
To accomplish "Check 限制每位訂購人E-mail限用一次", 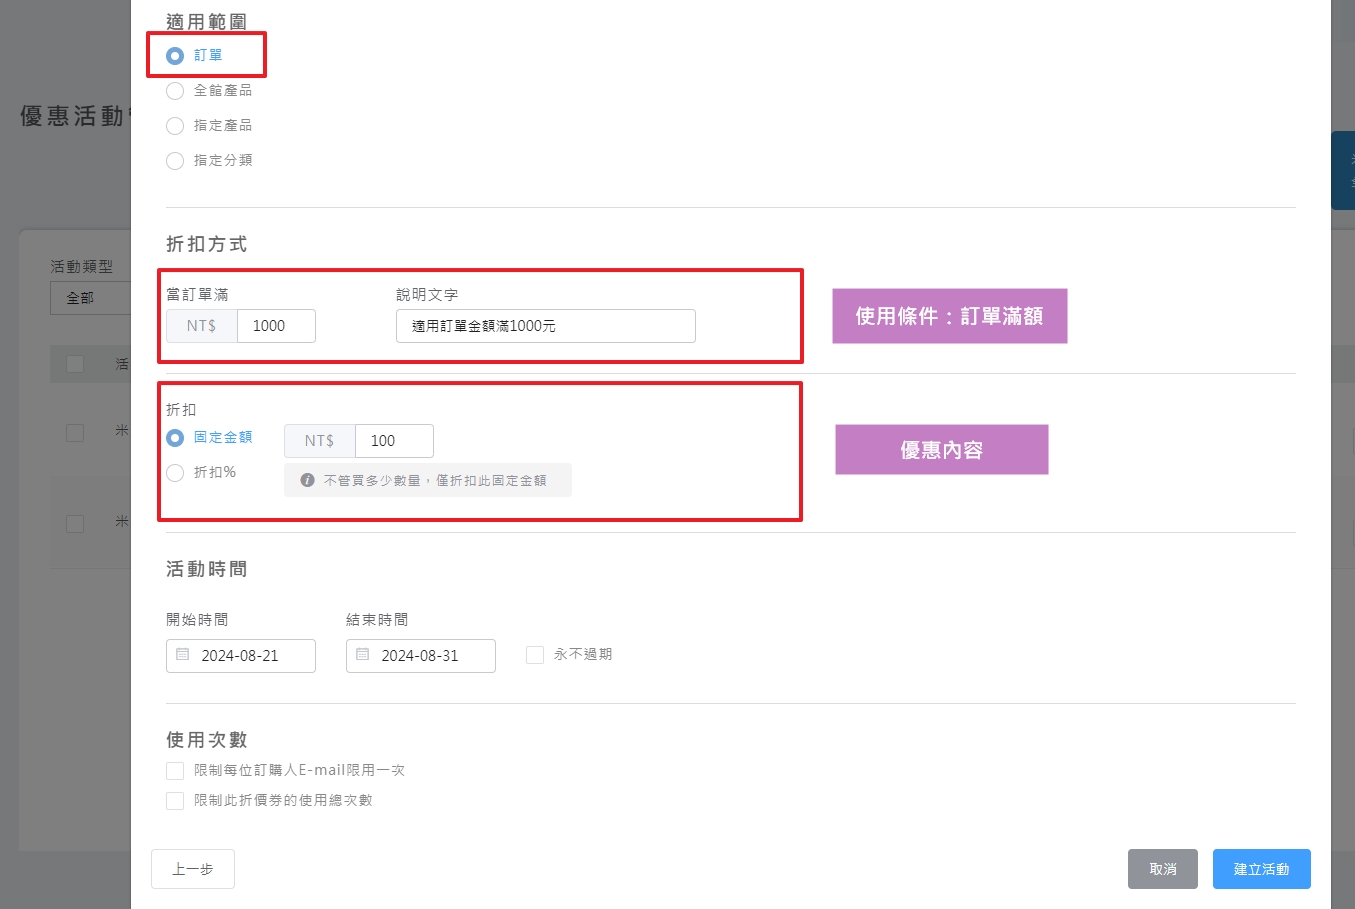I will tap(175, 771).
